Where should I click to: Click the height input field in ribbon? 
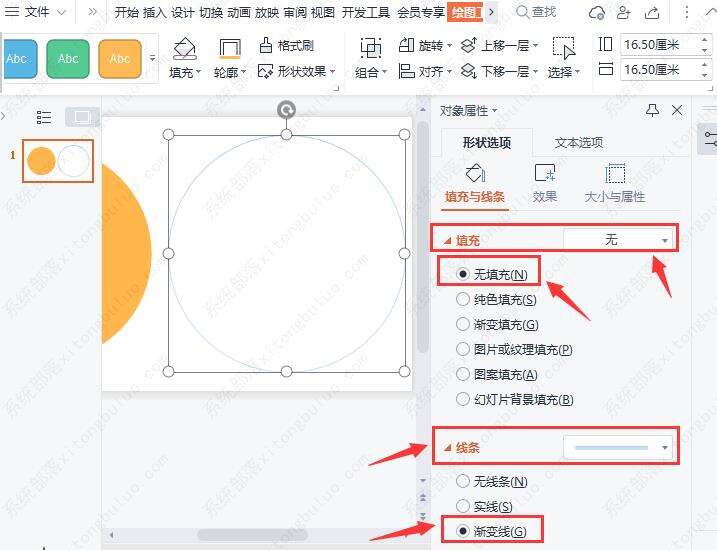coord(660,45)
